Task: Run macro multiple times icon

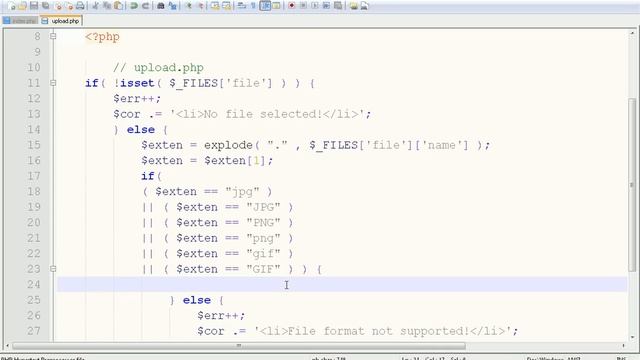Action: click(x=326, y=6)
